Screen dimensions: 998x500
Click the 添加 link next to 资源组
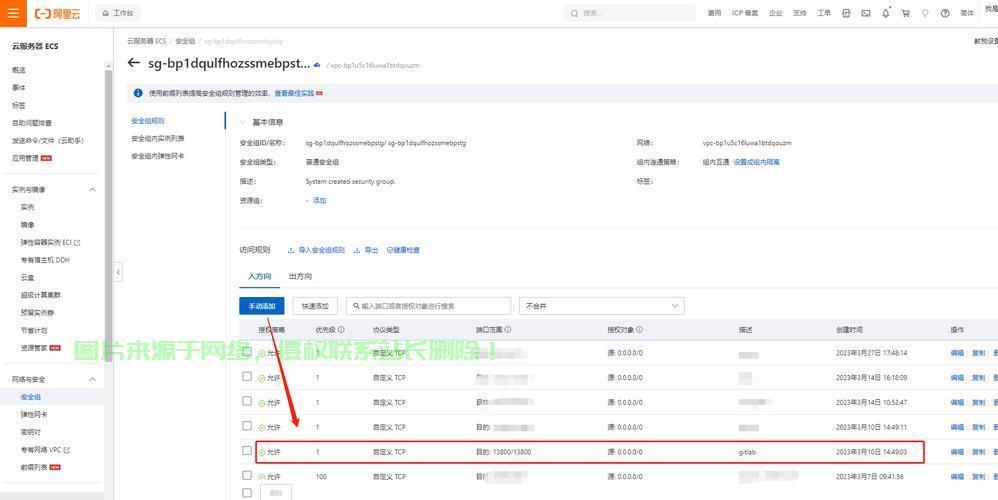[319, 201]
